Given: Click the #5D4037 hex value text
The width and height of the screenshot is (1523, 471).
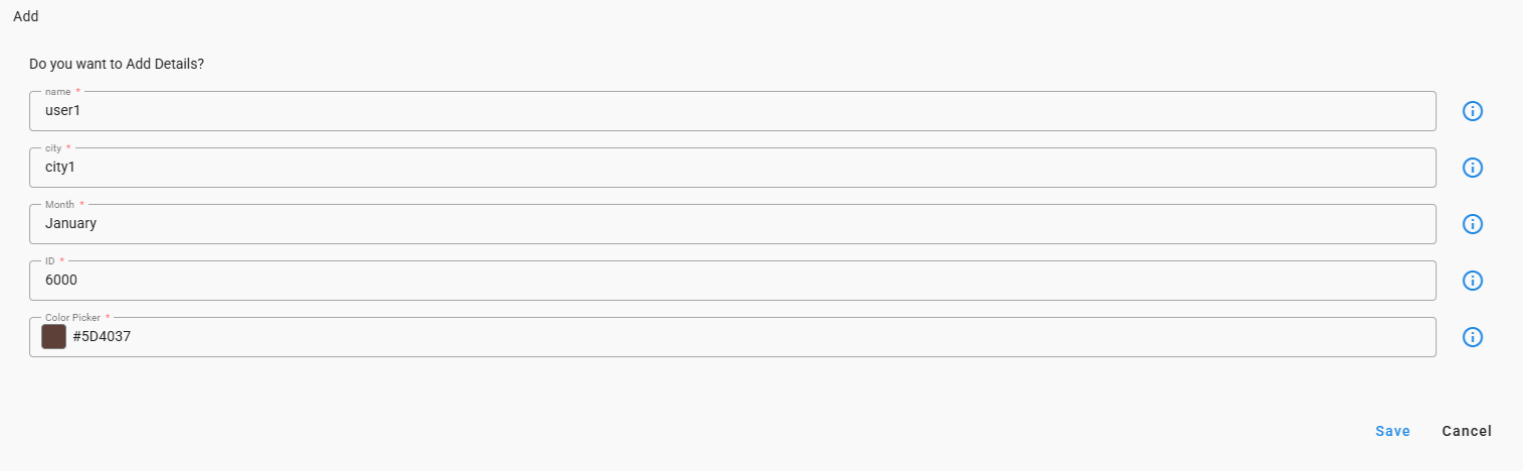Looking at the screenshot, I should point(102,337).
